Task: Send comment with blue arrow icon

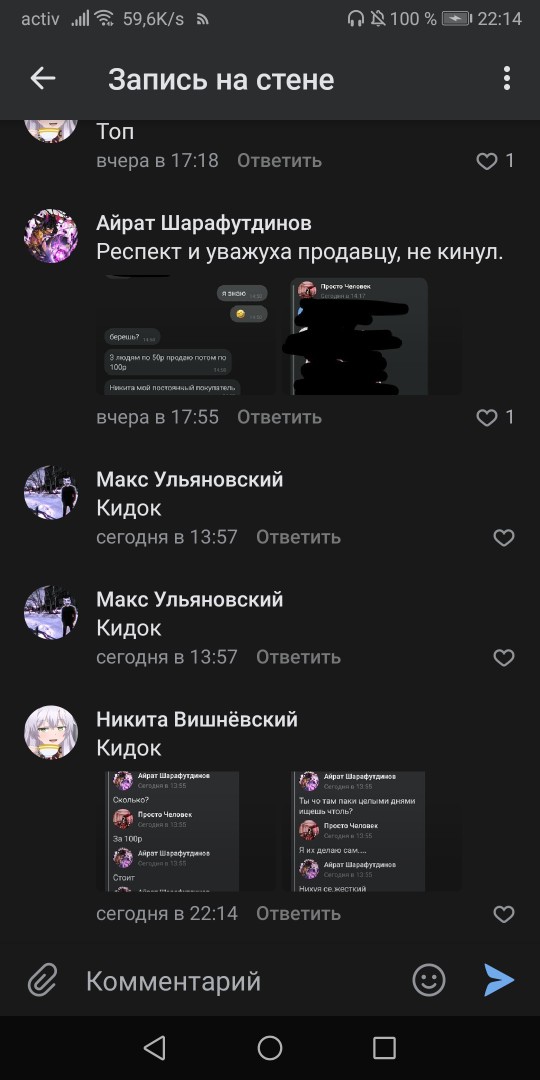Action: pyautogui.click(x=499, y=980)
